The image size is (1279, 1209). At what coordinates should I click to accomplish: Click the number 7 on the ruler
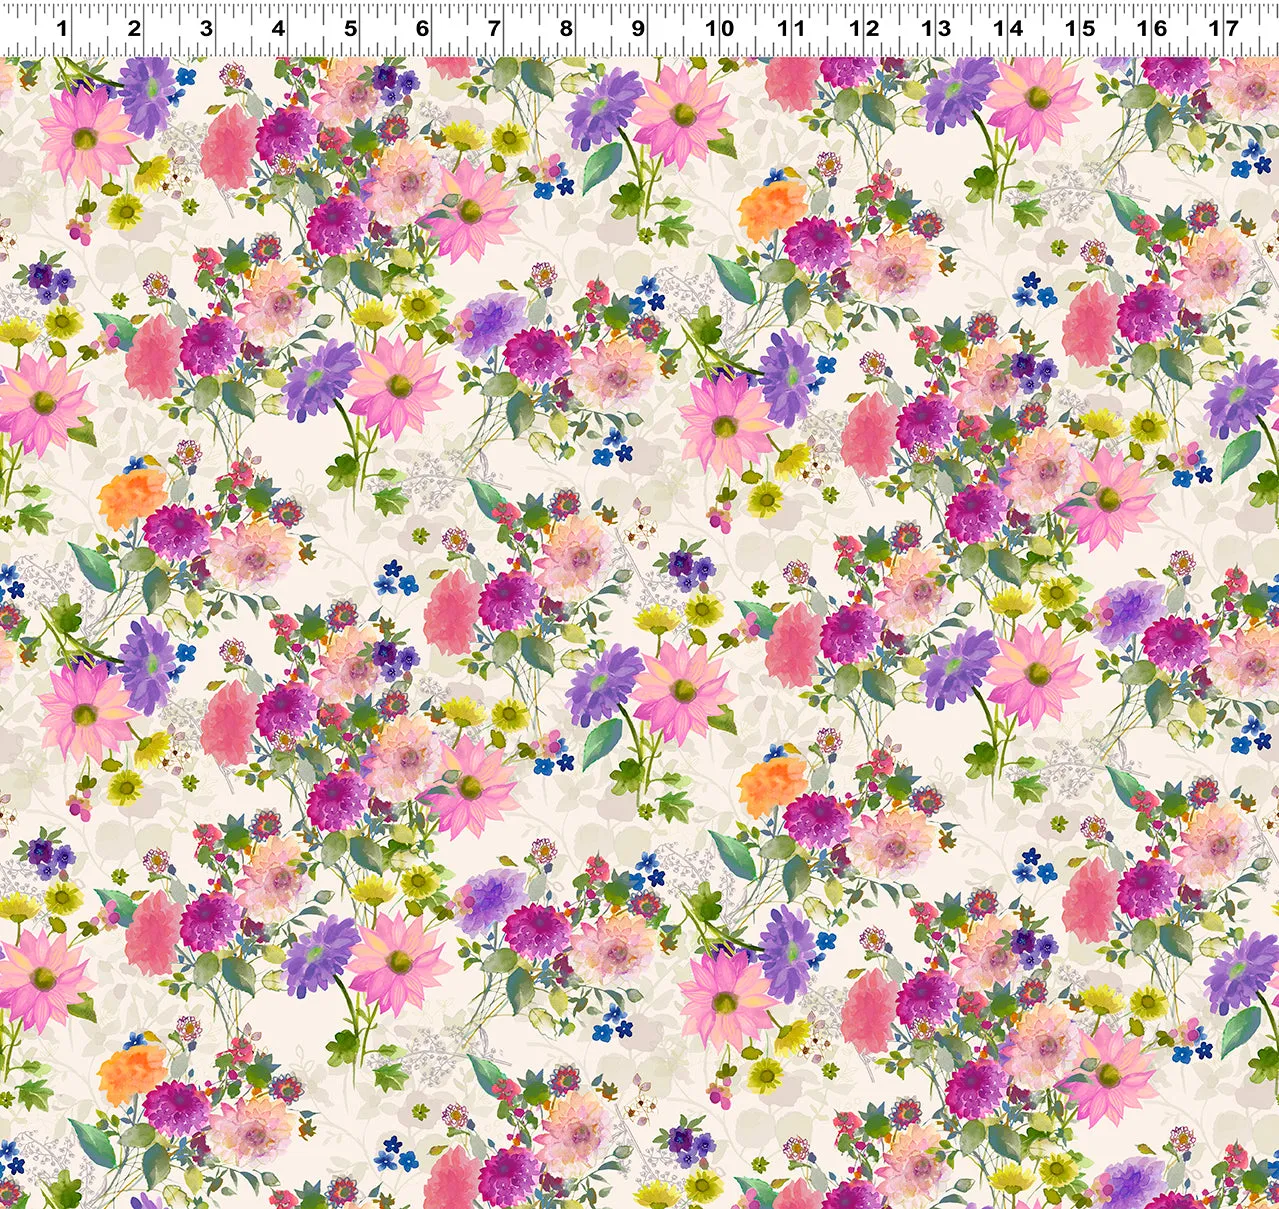pyautogui.click(x=494, y=27)
